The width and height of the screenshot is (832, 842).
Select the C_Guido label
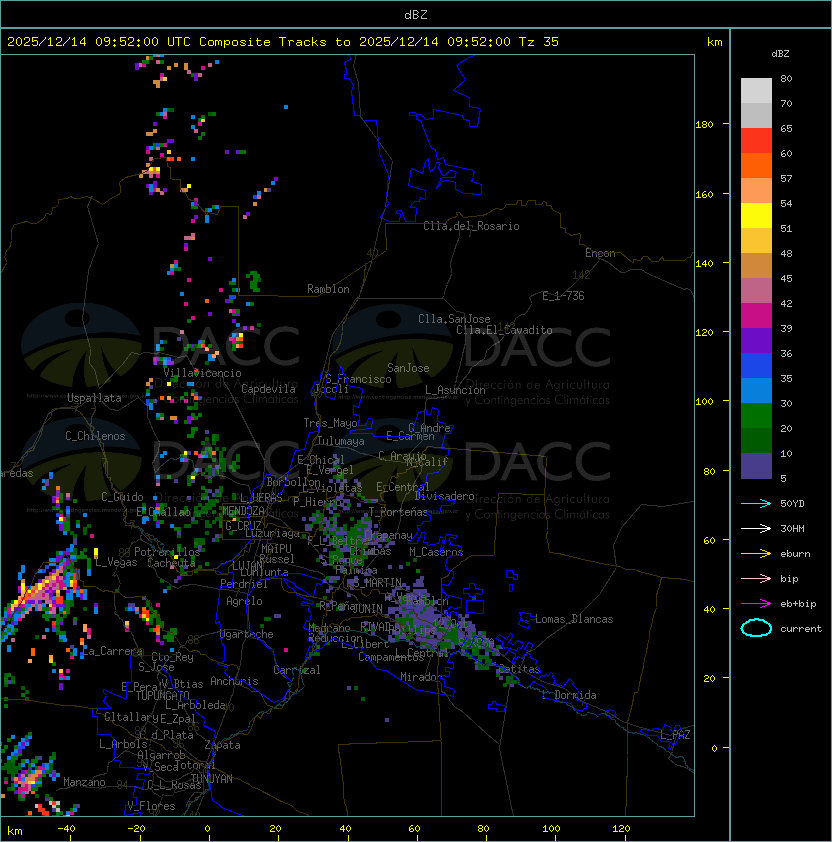pos(122,497)
